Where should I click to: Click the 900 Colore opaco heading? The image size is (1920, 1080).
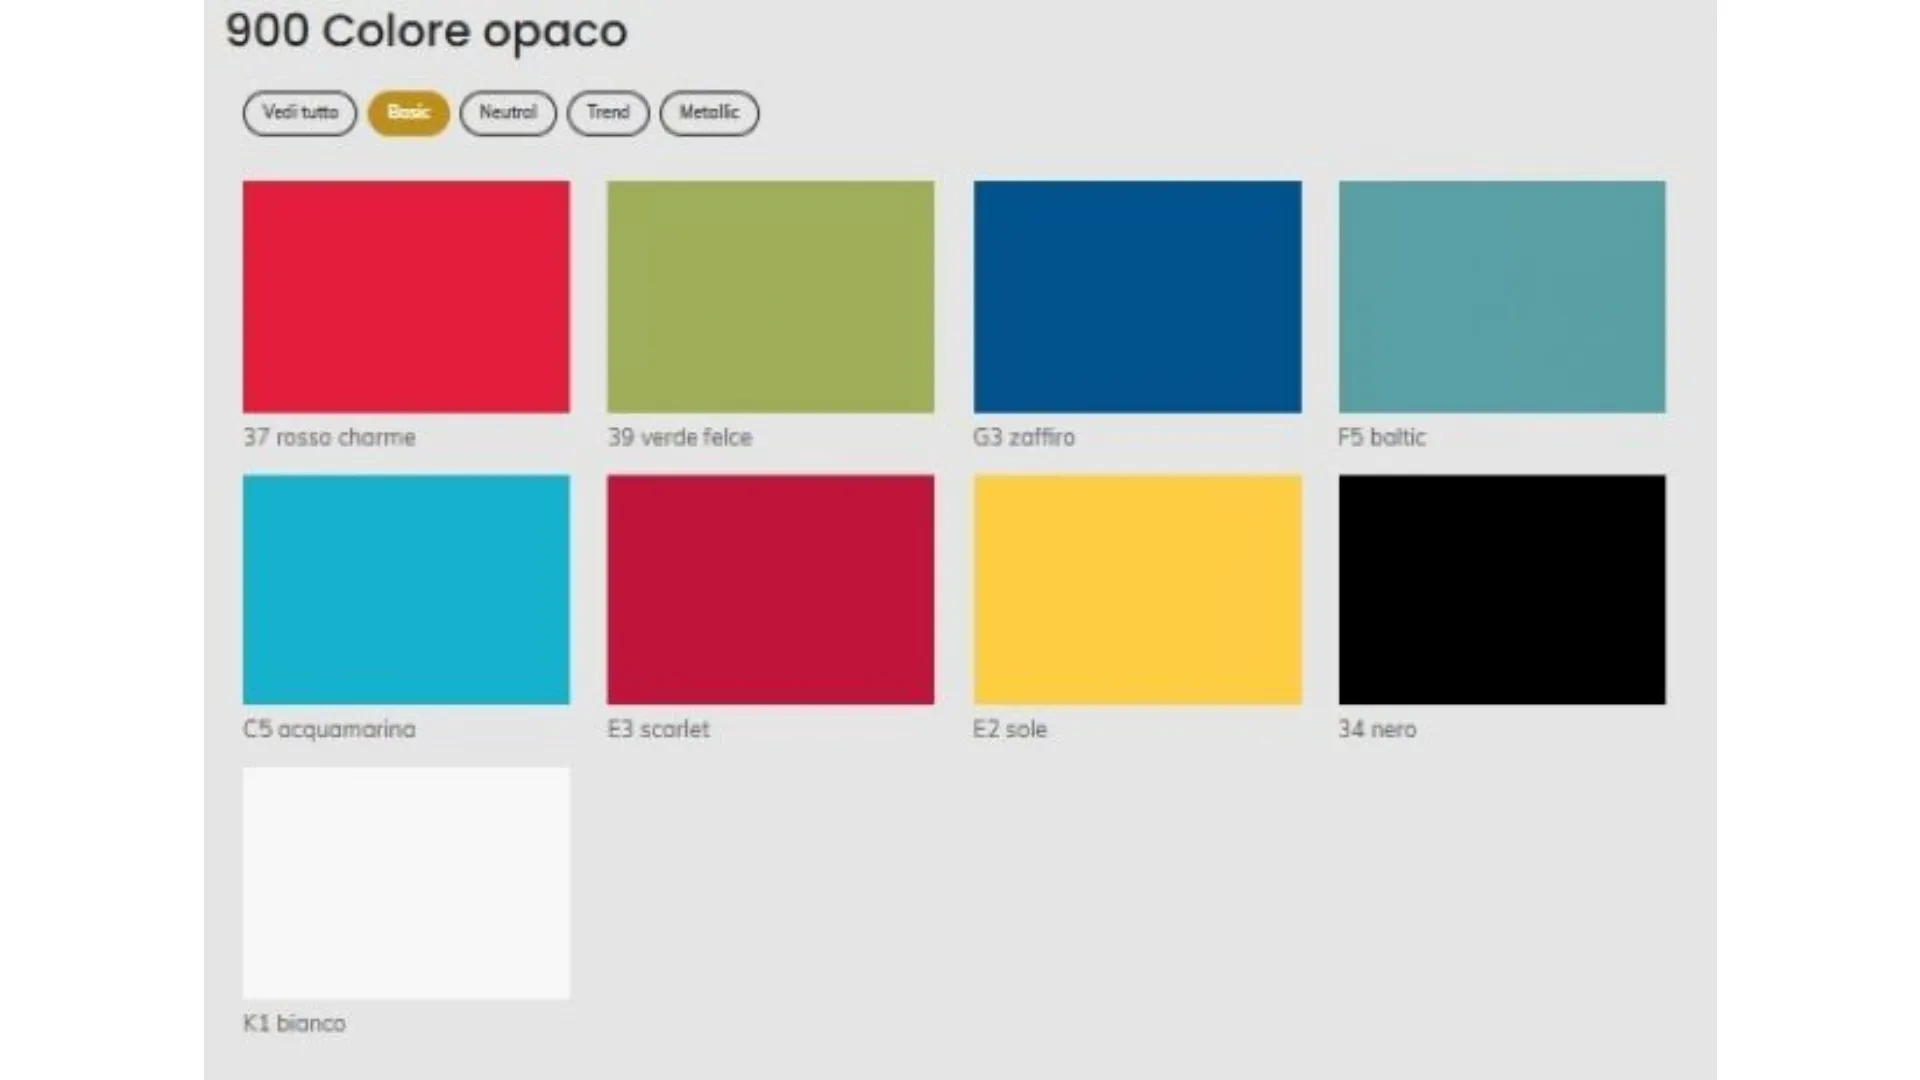pos(426,31)
